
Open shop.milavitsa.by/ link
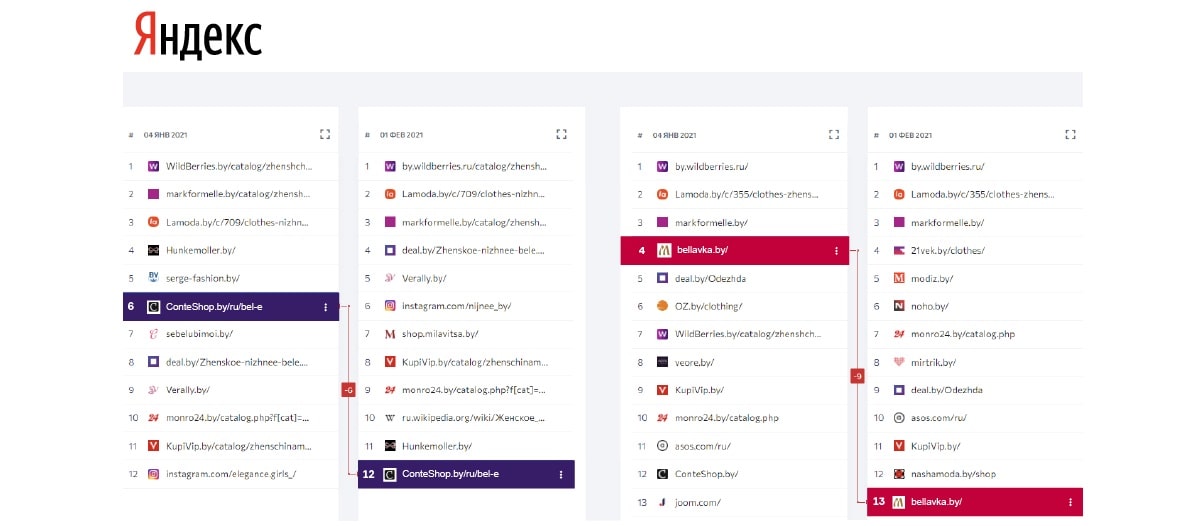click(440, 334)
